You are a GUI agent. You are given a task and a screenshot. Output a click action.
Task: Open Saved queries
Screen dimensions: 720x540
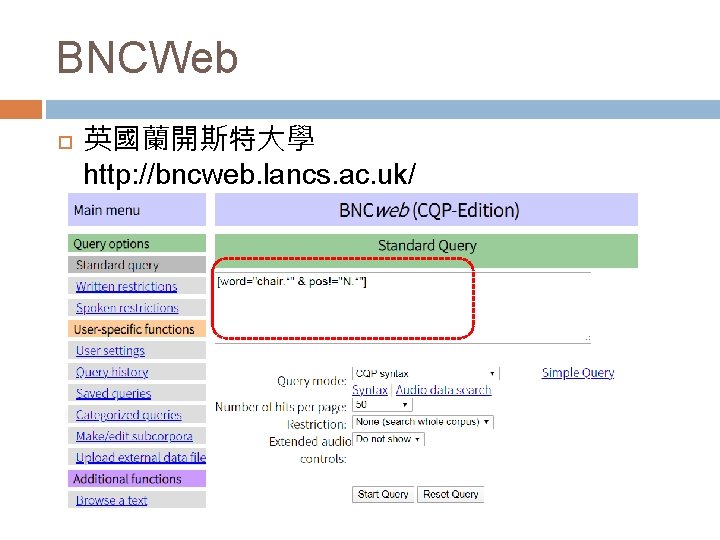[113, 393]
